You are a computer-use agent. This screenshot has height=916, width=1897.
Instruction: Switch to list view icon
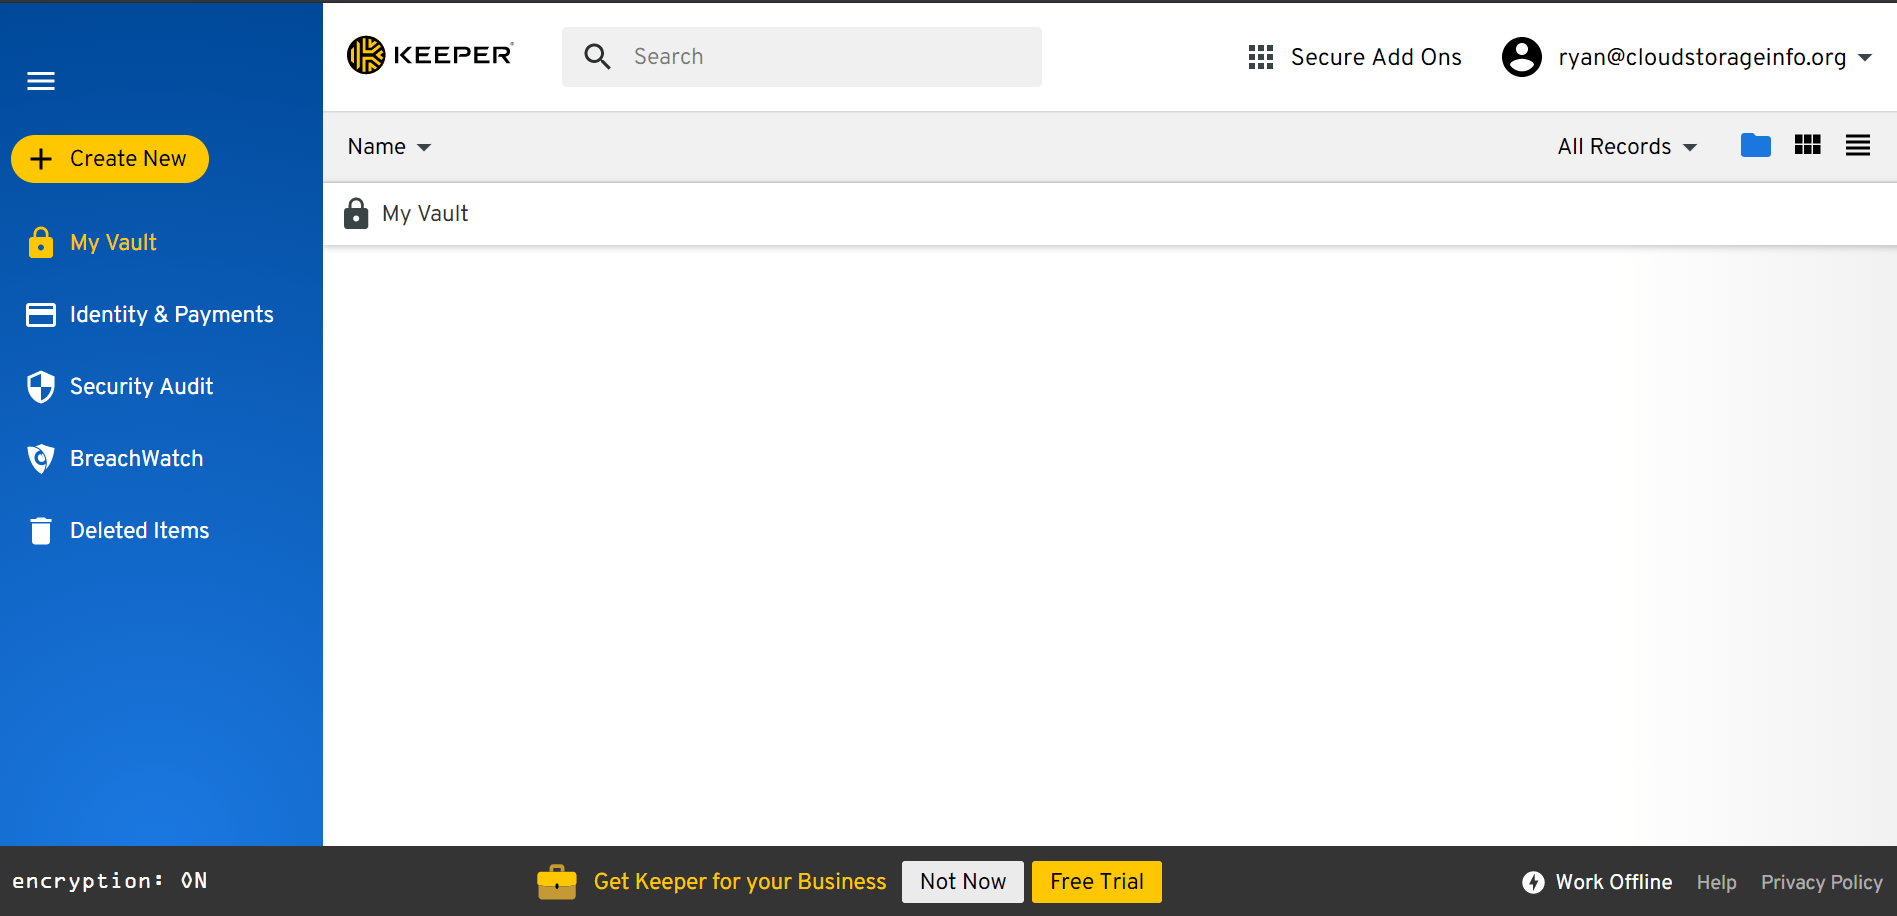[1857, 146]
